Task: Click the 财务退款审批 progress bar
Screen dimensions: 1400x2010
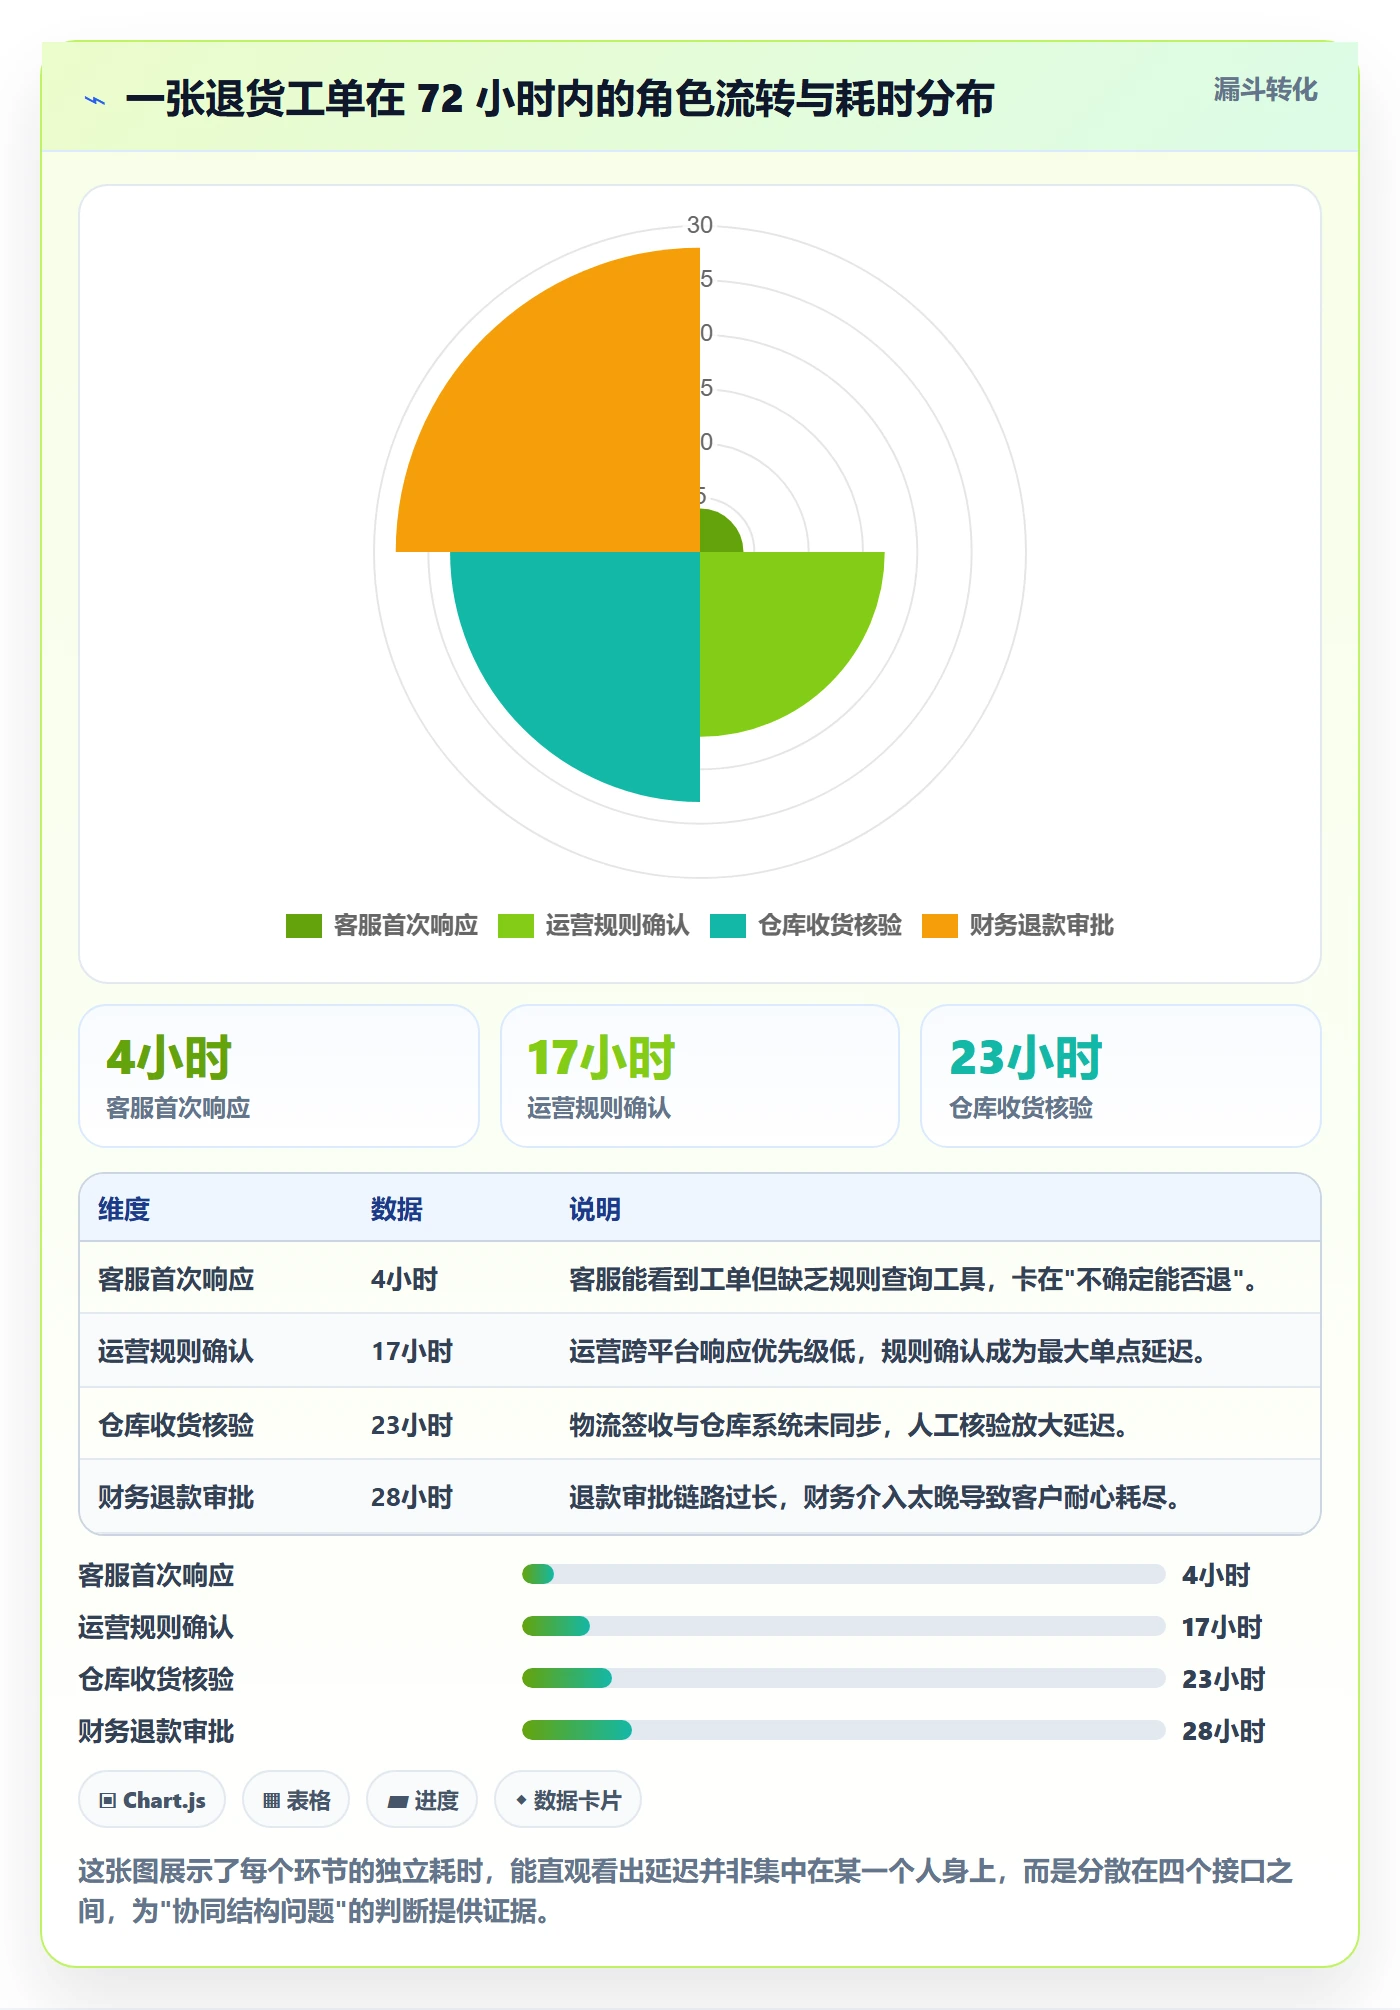Action: [x=843, y=1730]
